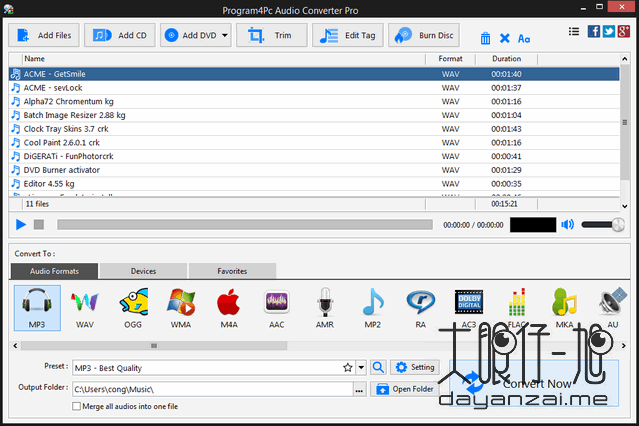Select Editor 4.55 kg row
The image size is (639, 426).
pos(314,184)
